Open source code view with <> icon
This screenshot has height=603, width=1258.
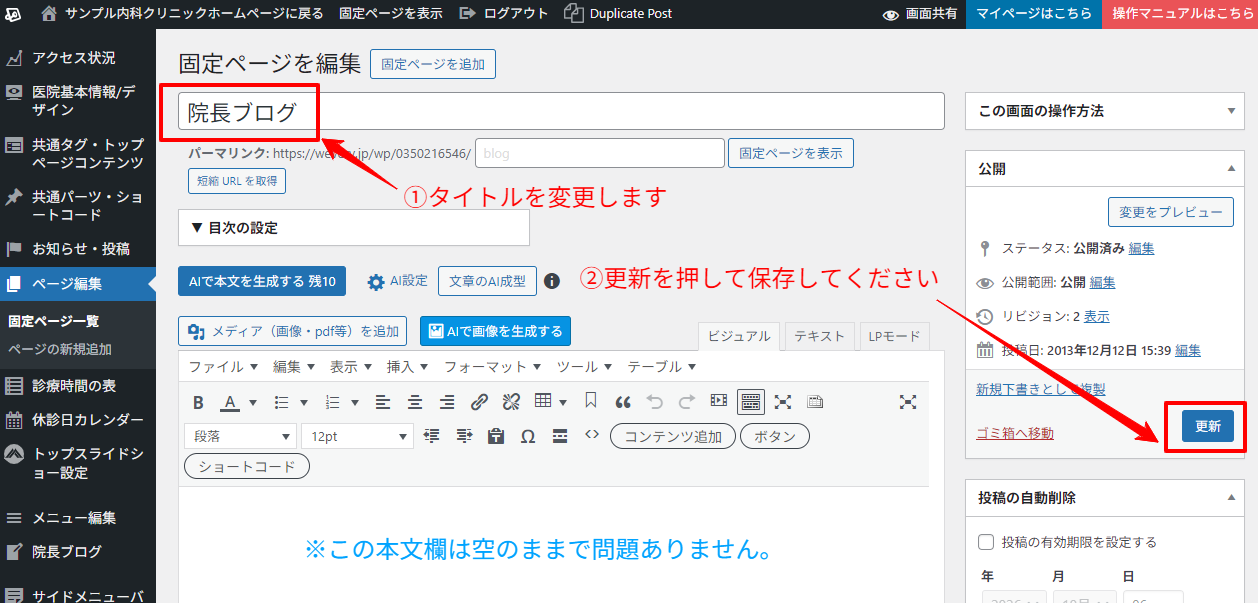[591, 435]
